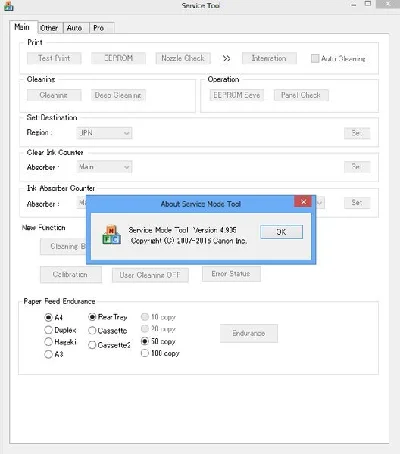Image resolution: width=400 pixels, height=454 pixels.
Task: Select the 100 copy radio button
Action: pos(145,353)
